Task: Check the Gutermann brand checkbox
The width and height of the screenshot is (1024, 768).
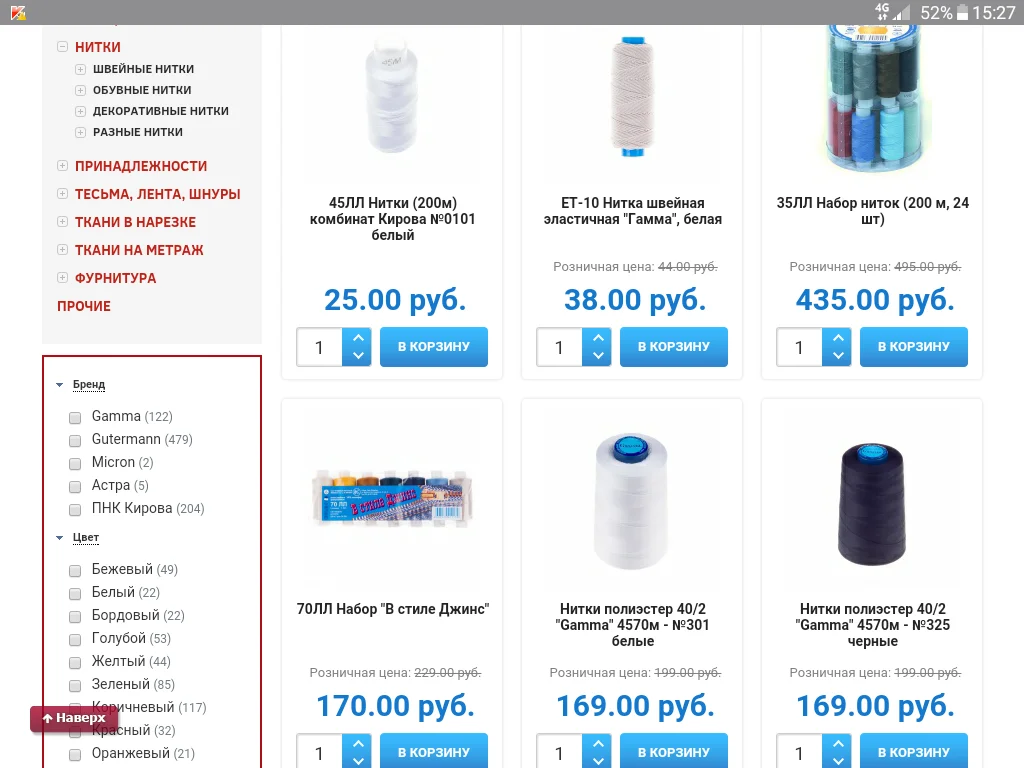Action: pyautogui.click(x=75, y=440)
